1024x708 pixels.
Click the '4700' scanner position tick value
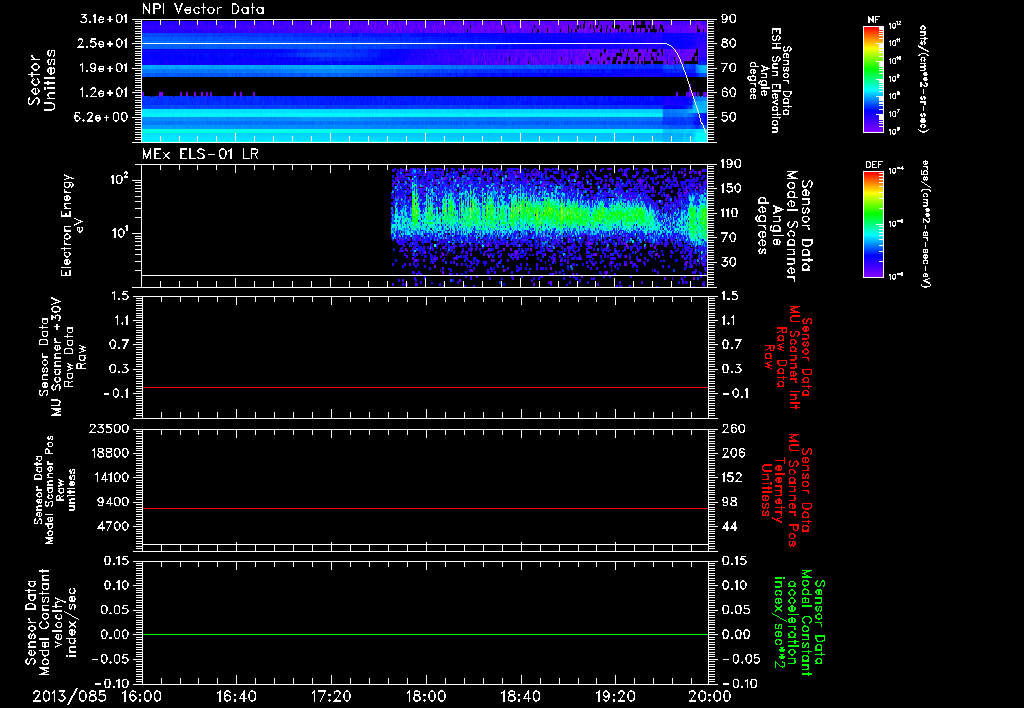point(112,526)
